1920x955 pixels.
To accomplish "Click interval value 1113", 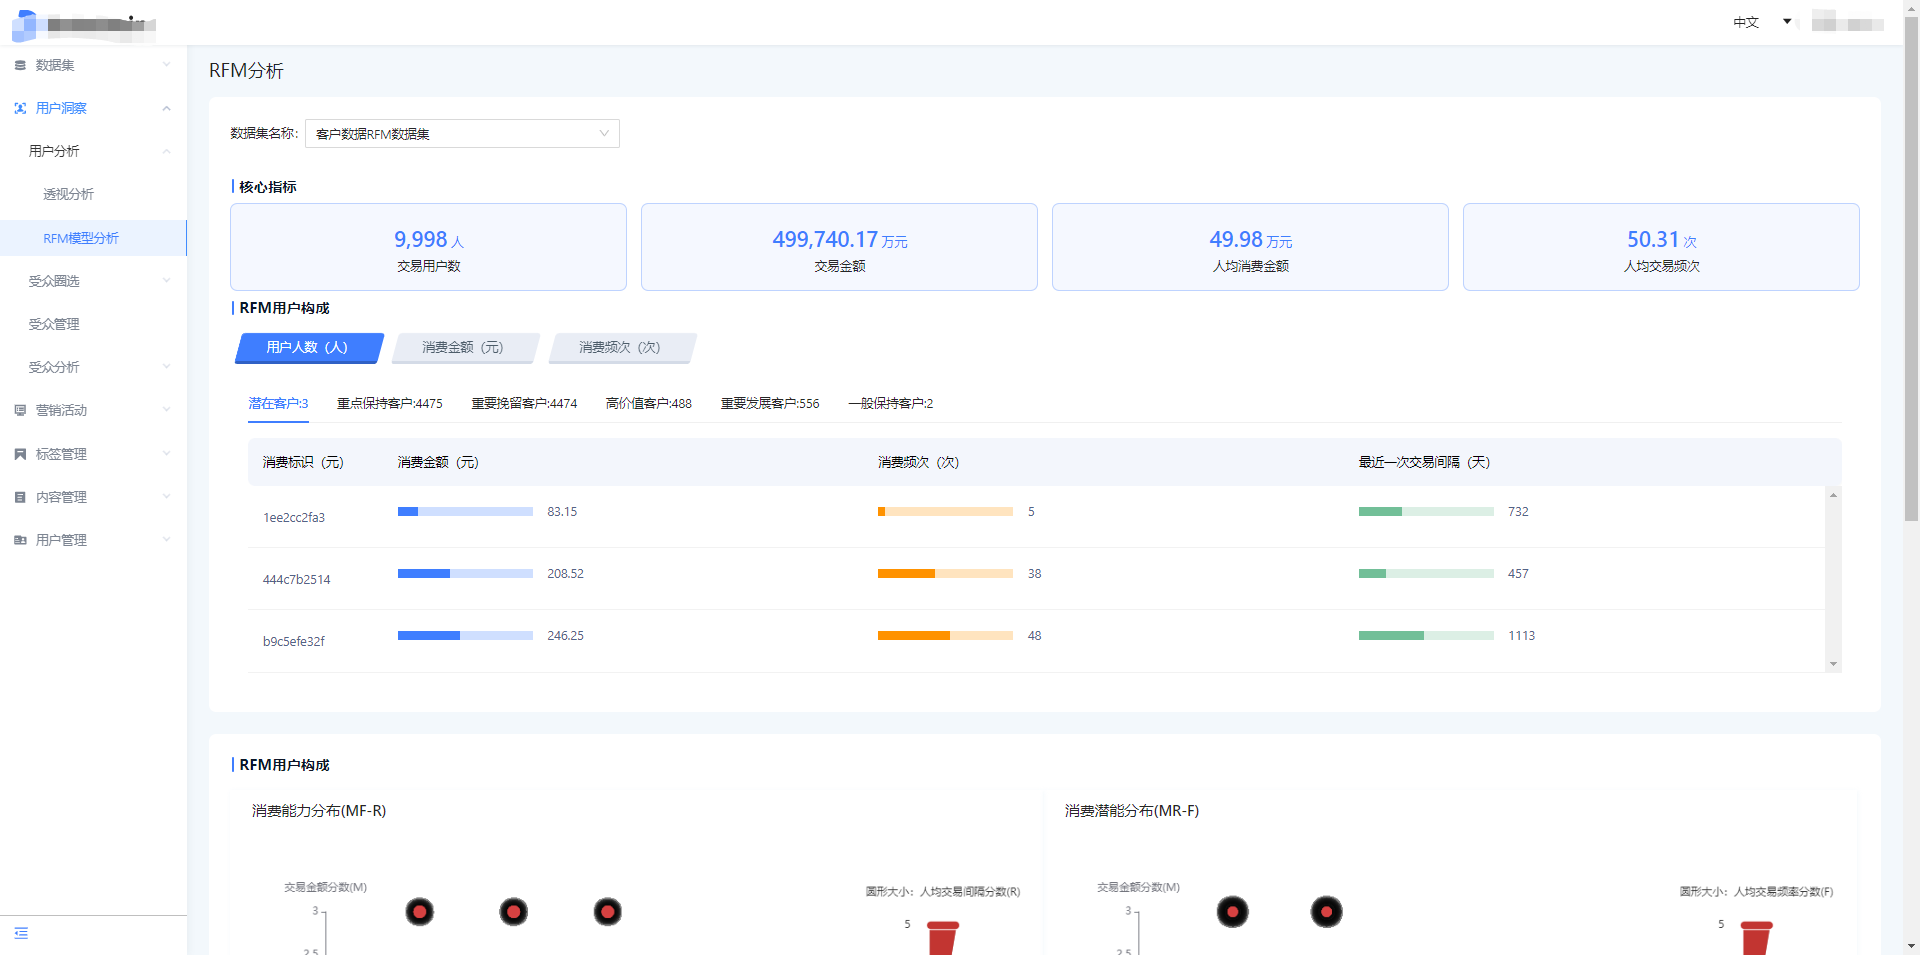I will point(1521,636).
